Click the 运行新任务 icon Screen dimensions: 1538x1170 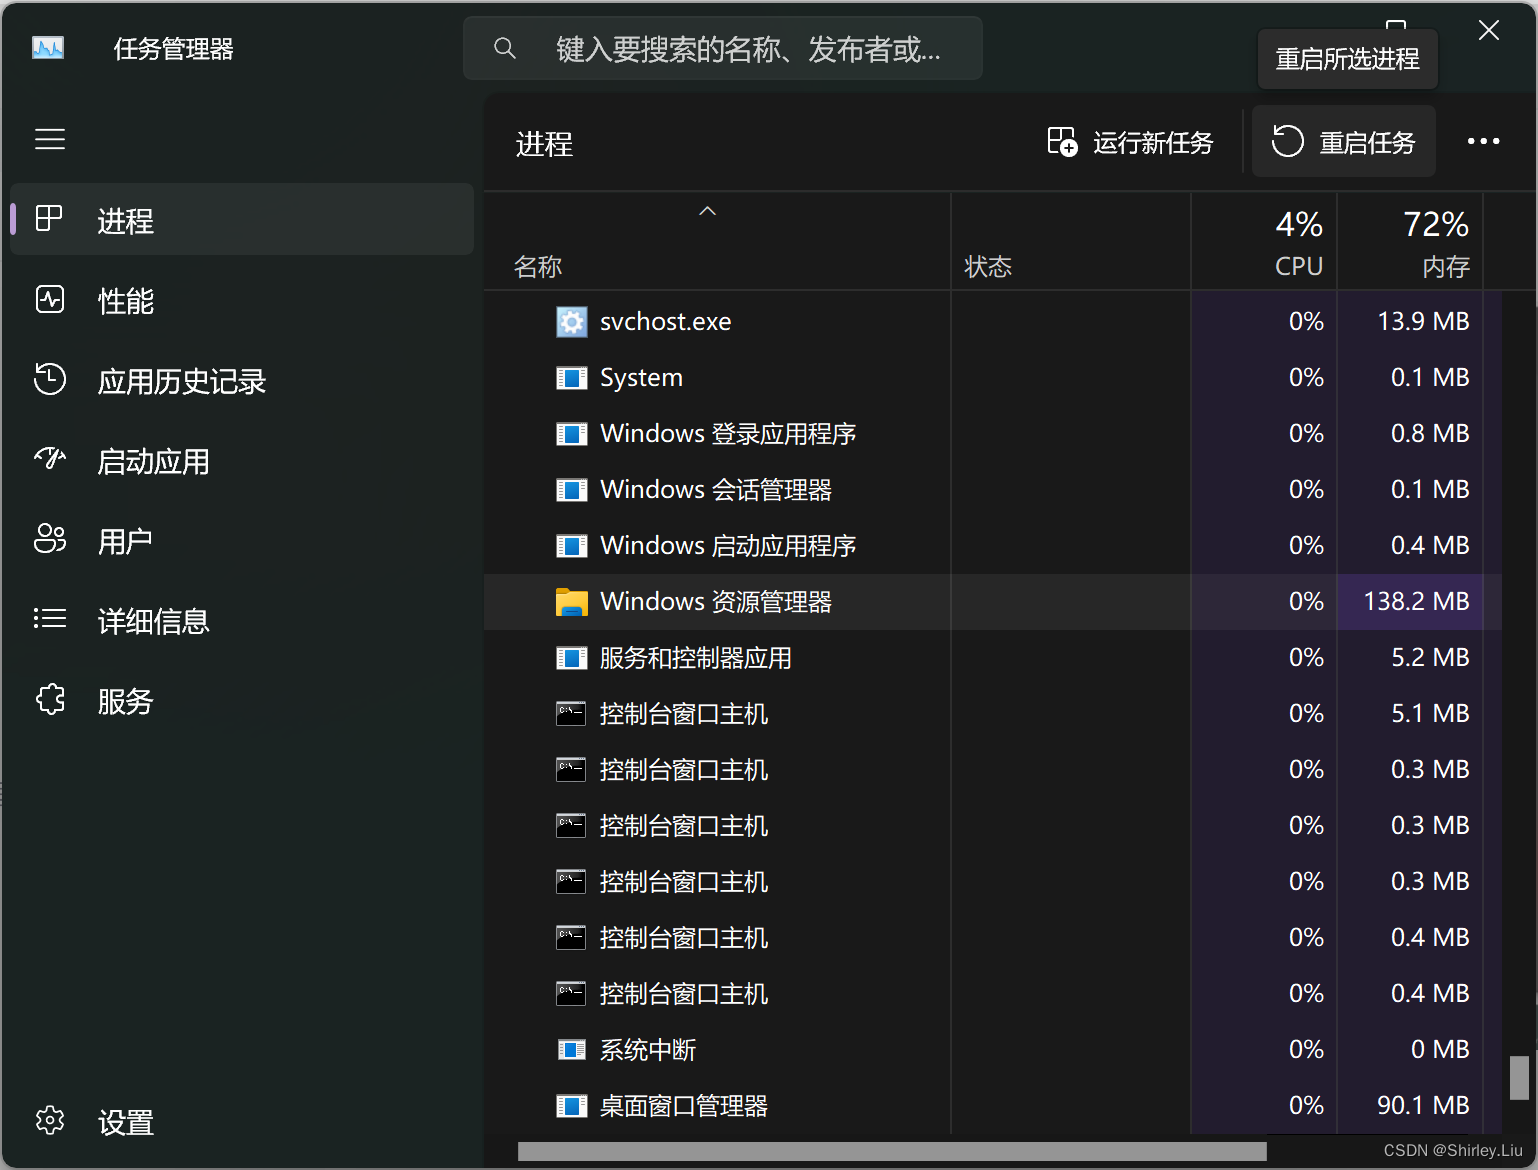(x=1062, y=142)
